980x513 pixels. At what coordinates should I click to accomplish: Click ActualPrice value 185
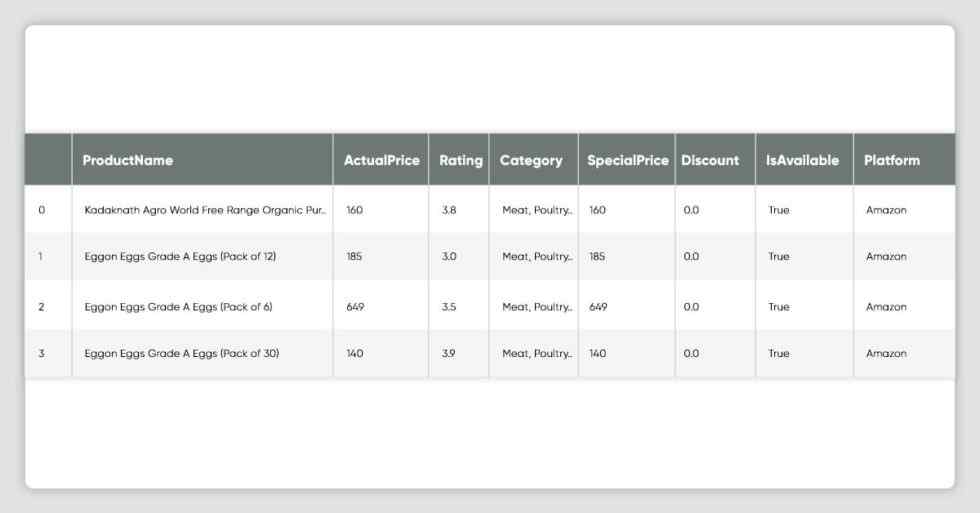coord(354,256)
